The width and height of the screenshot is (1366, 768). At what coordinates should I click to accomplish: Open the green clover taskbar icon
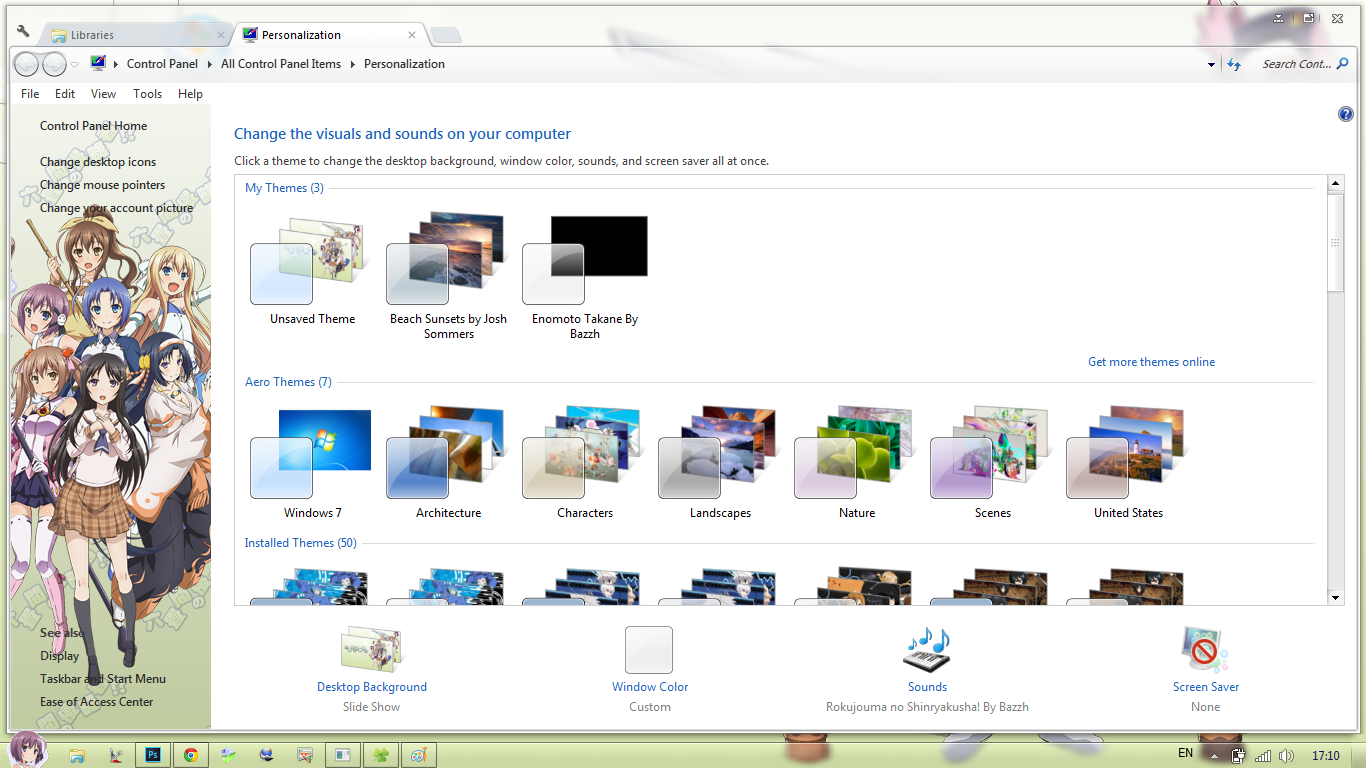click(x=380, y=755)
